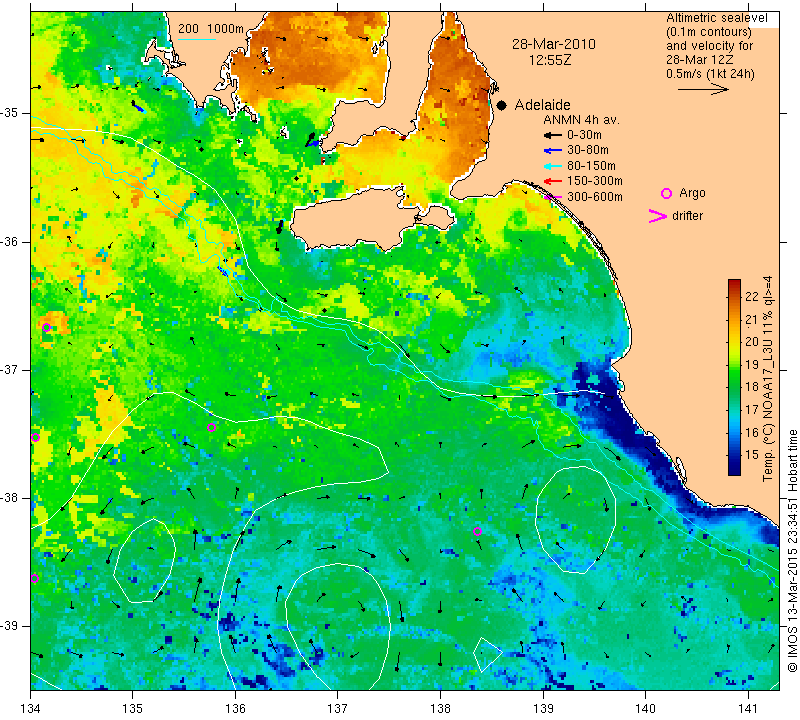
Task: Click the 'ANMN 4h av.' legend title
Action: click(581, 120)
